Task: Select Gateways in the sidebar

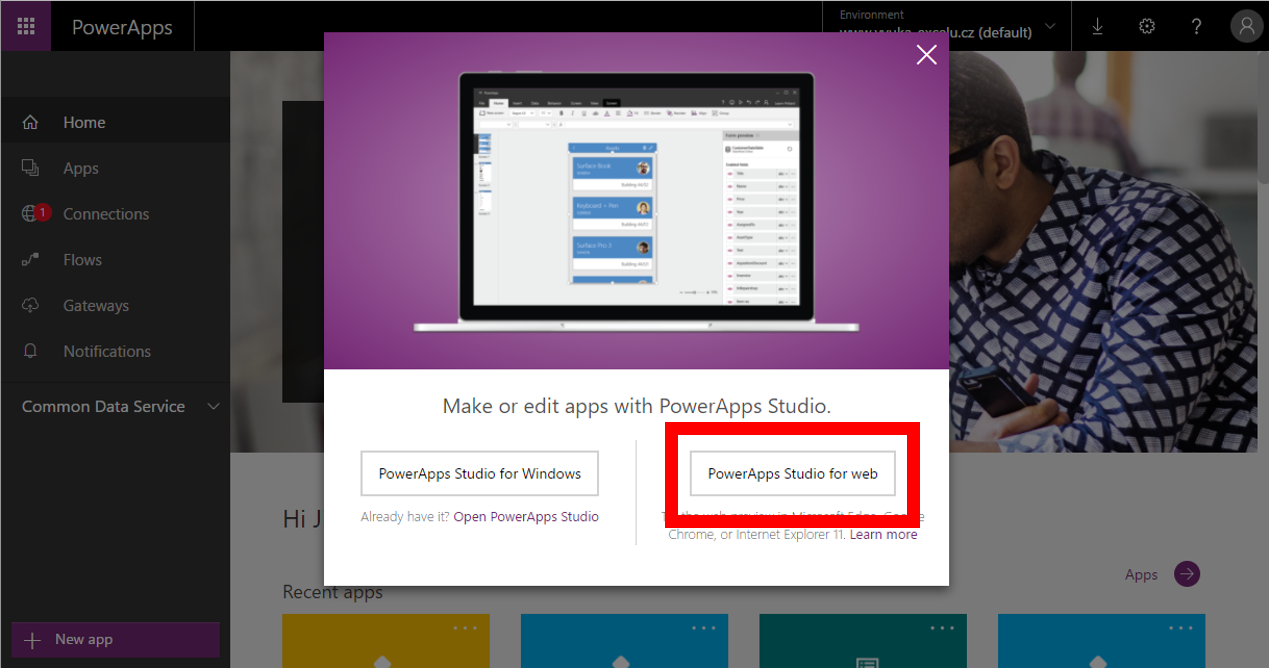Action: click(115, 306)
